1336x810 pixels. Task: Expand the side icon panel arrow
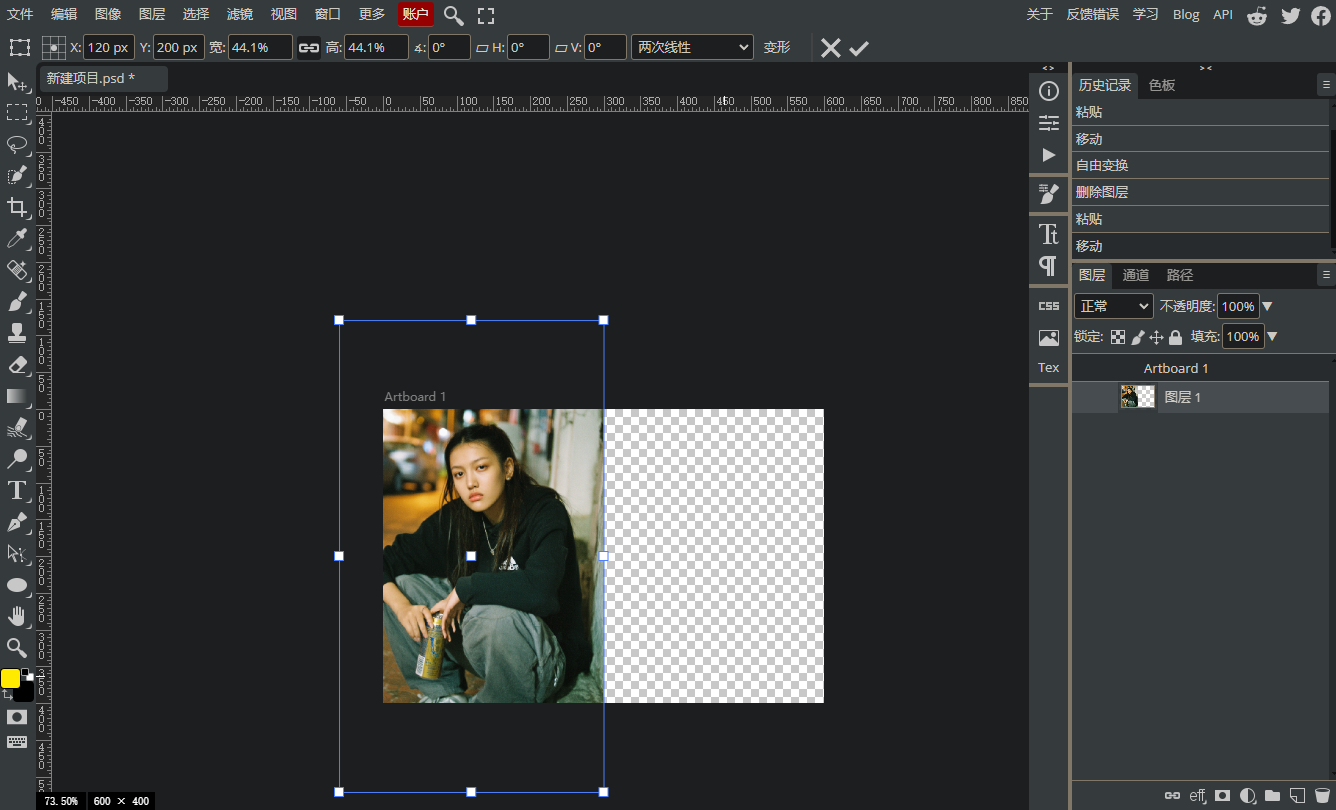[x=1048, y=68]
